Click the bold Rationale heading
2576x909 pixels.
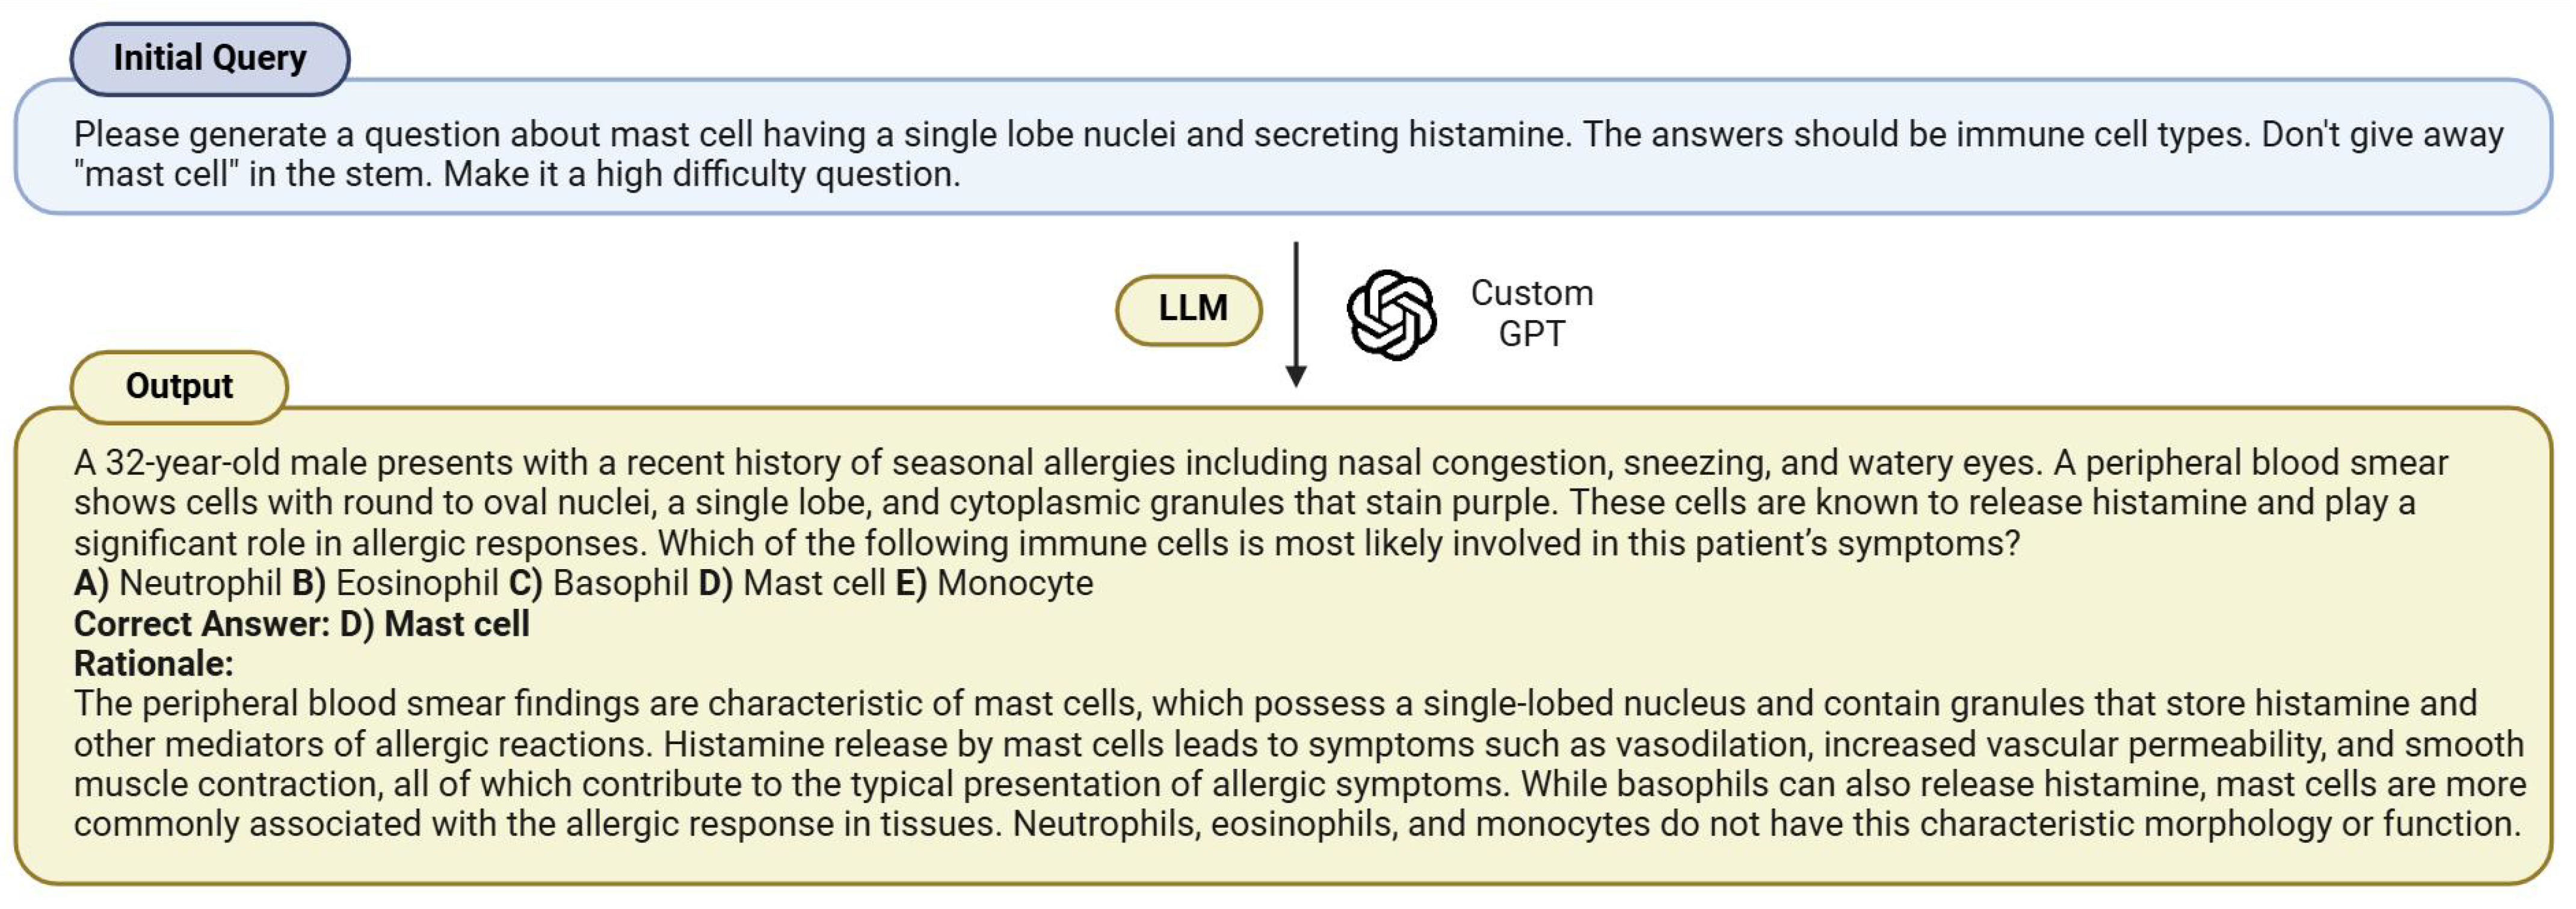153,664
